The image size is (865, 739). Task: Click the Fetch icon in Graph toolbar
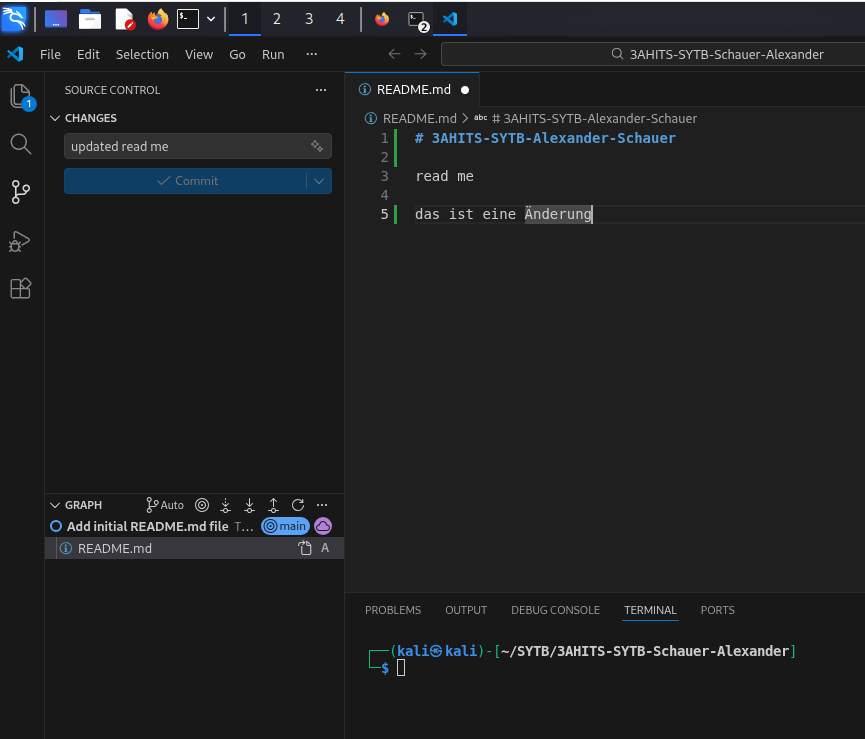point(226,505)
